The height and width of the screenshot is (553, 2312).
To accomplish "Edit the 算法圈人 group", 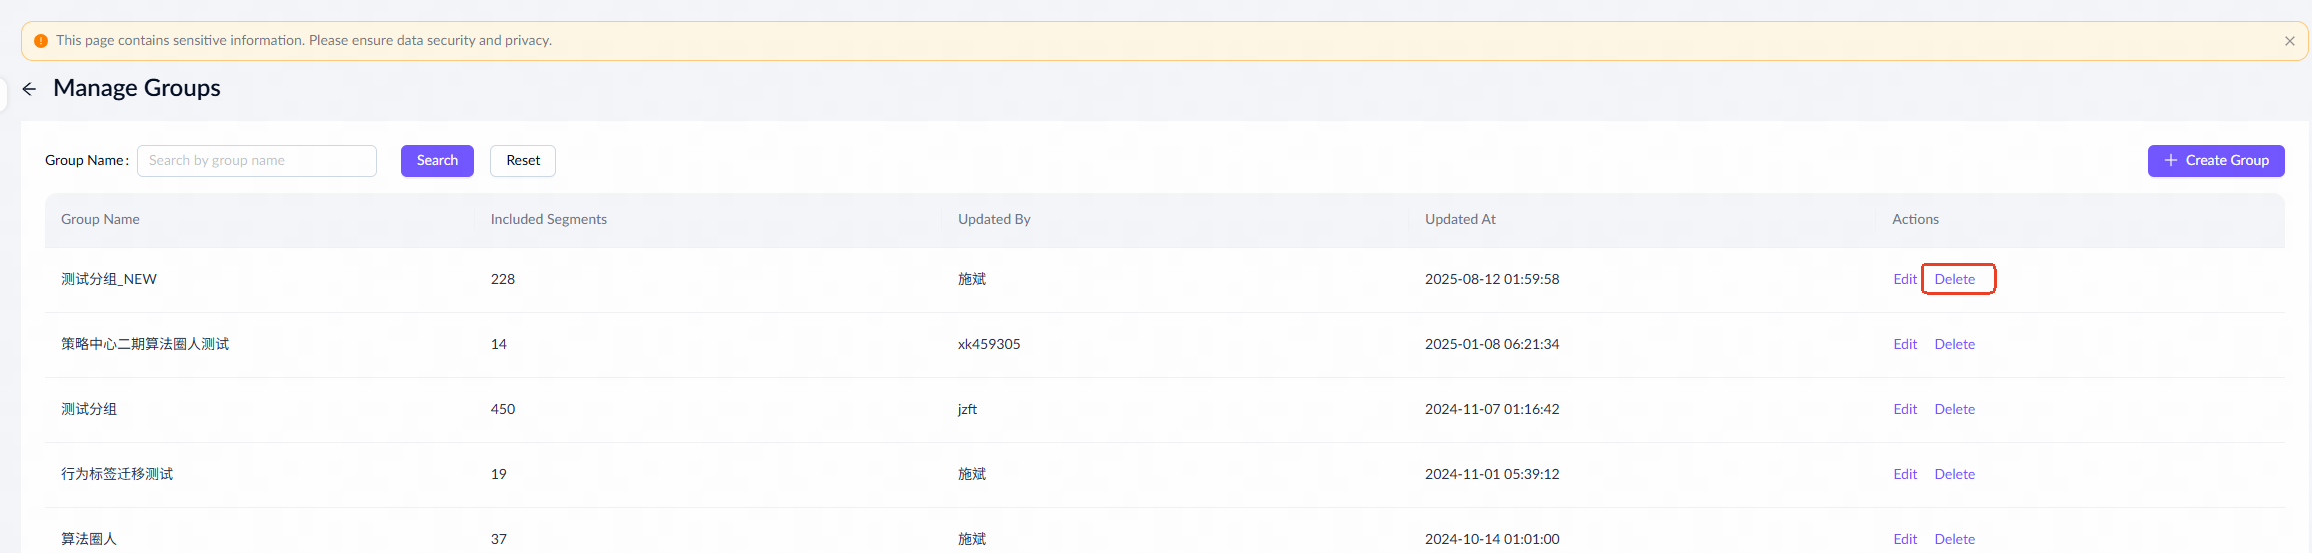I will [x=1904, y=540].
